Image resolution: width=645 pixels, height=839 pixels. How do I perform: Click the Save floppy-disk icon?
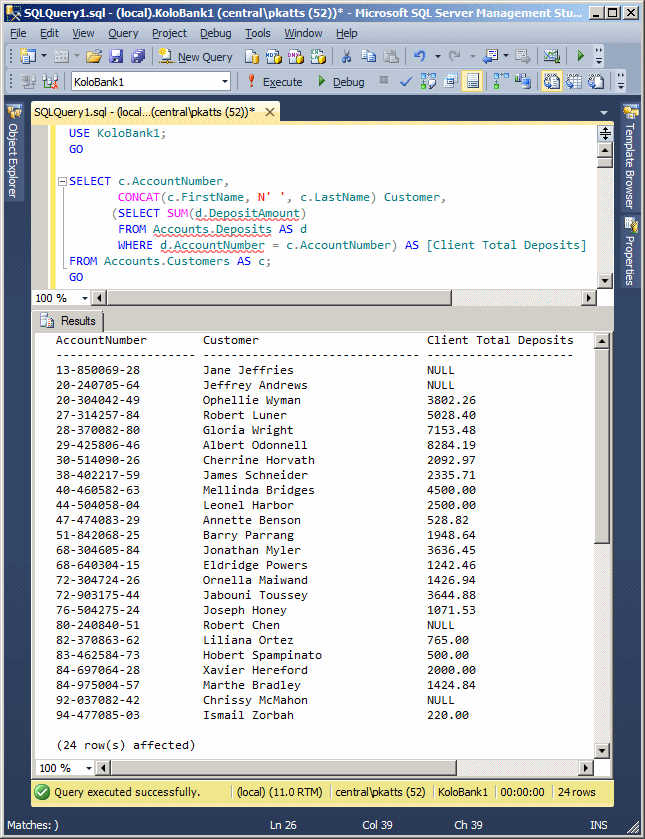[116, 56]
